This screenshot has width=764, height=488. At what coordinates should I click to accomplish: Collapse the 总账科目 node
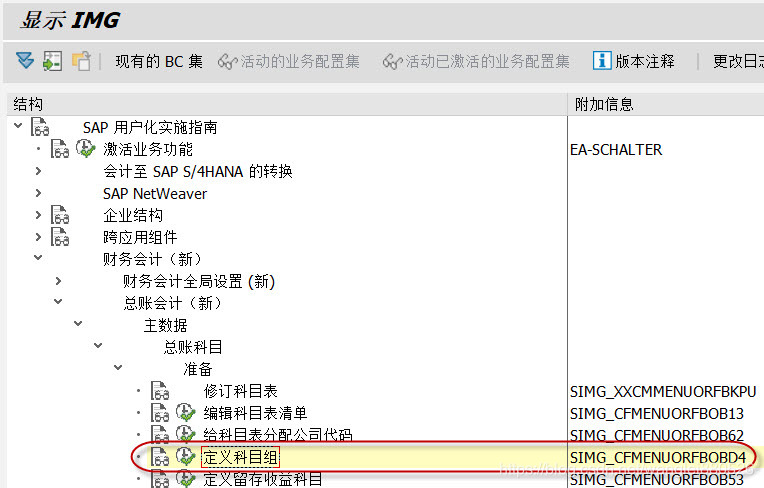pyautogui.click(x=98, y=345)
